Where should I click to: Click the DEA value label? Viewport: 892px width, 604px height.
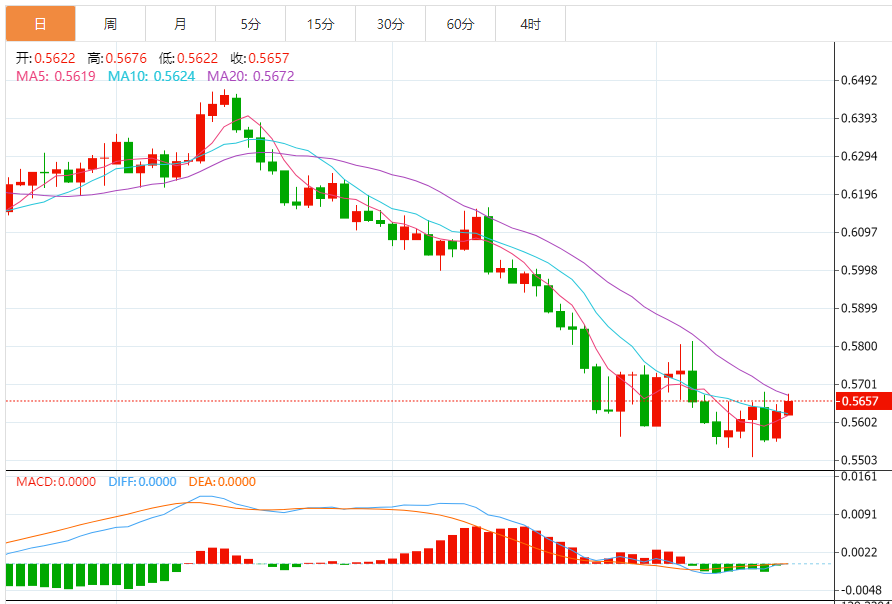[222, 482]
